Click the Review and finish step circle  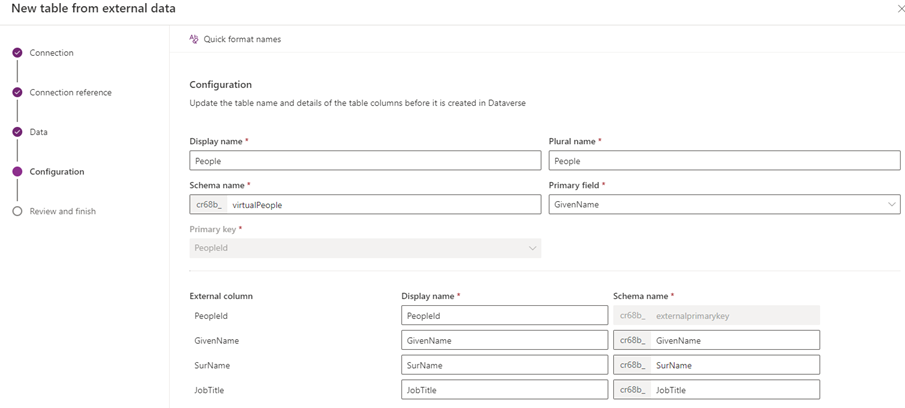coord(17,211)
